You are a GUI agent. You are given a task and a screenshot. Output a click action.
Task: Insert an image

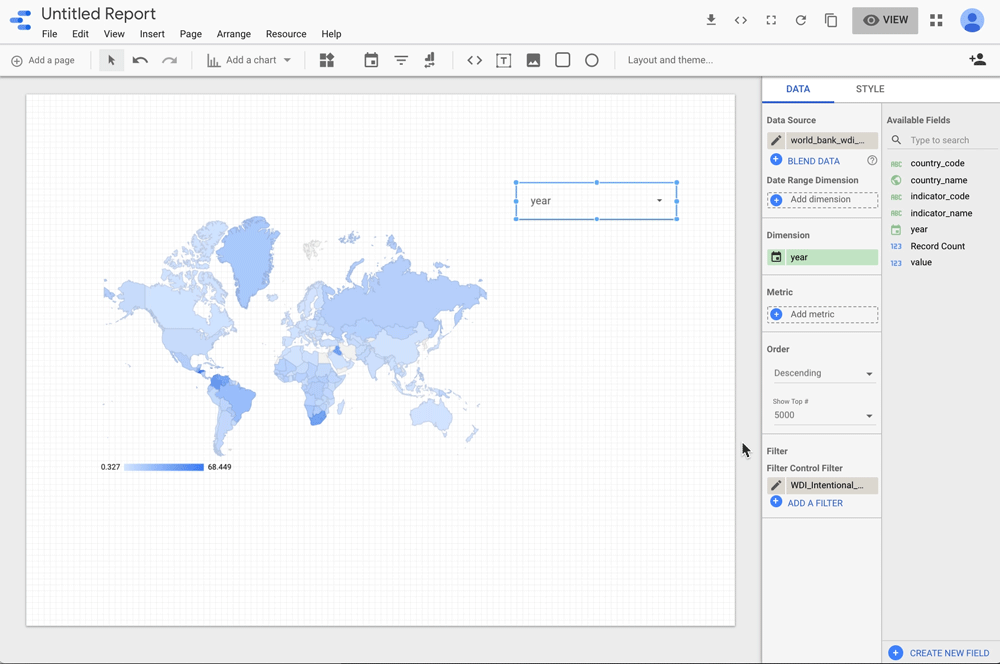(533, 60)
